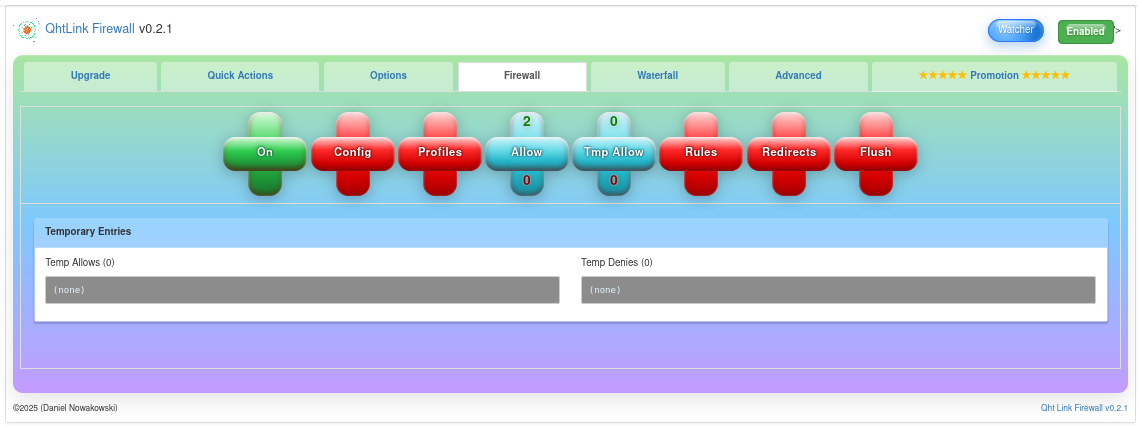Click the QhtLink Firewall title link
The height and width of the screenshot is (427, 1138).
90,29
